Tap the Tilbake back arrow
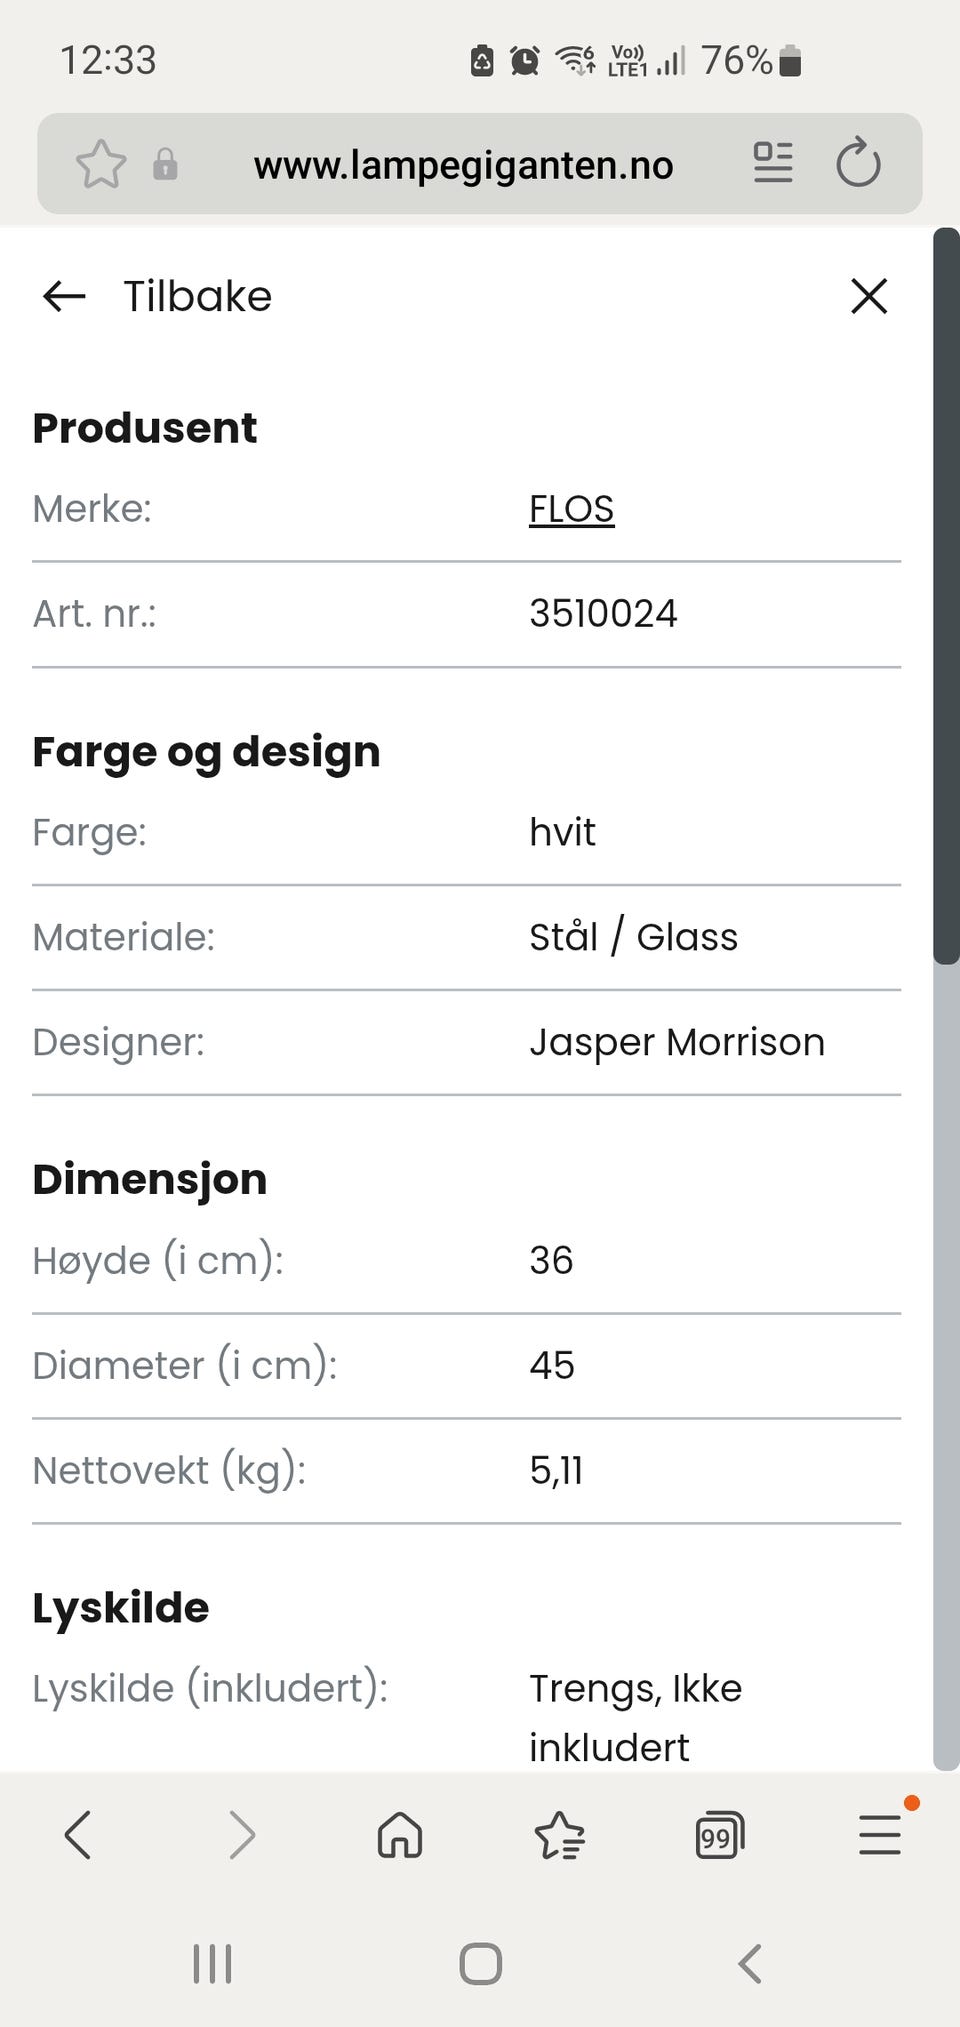 point(65,296)
